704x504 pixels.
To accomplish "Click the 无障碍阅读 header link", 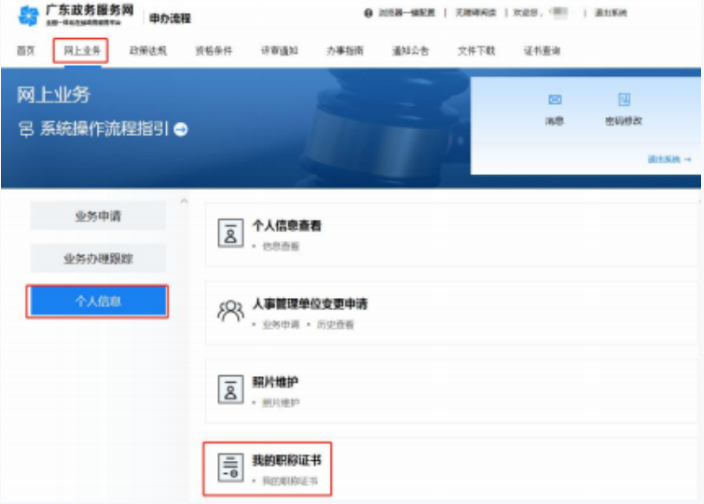I will coord(475,13).
